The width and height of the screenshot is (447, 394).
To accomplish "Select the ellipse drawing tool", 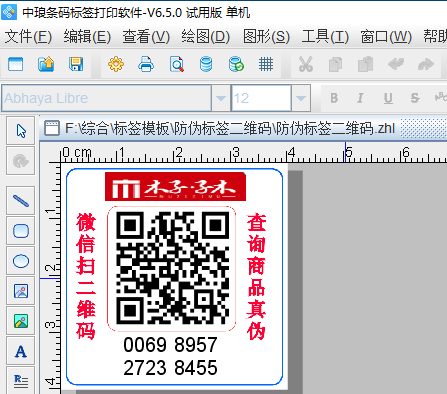I will 21,261.
